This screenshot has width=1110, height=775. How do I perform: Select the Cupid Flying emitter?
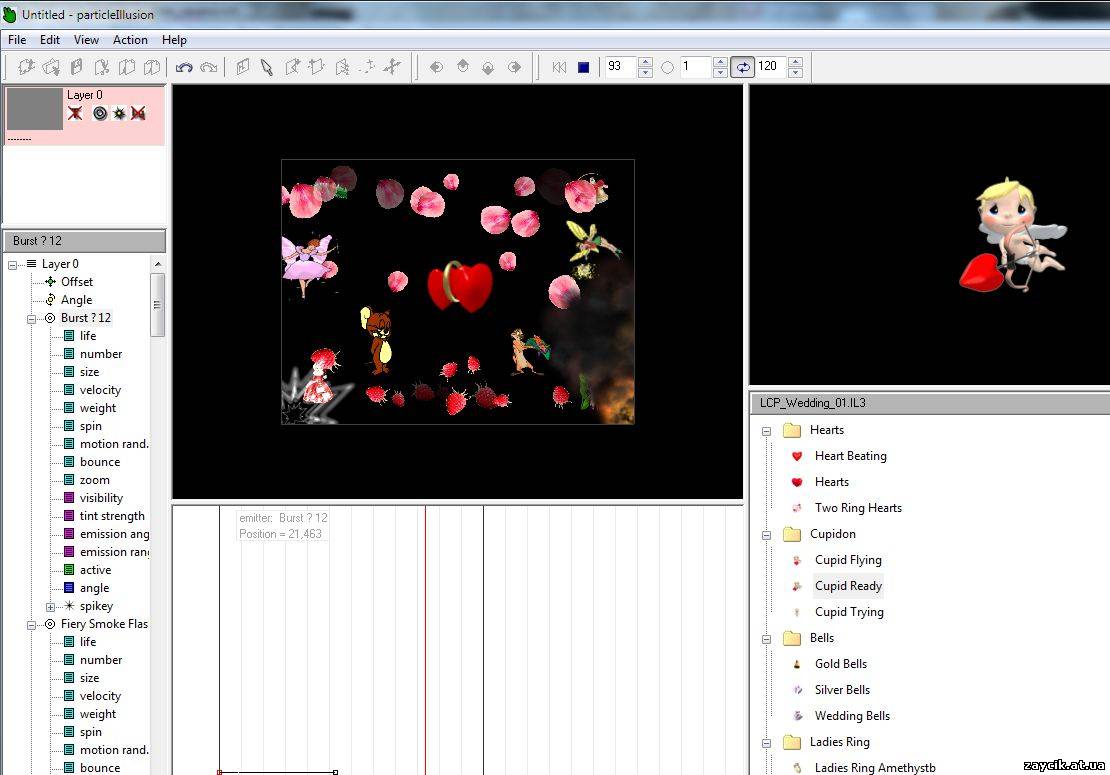[848, 560]
